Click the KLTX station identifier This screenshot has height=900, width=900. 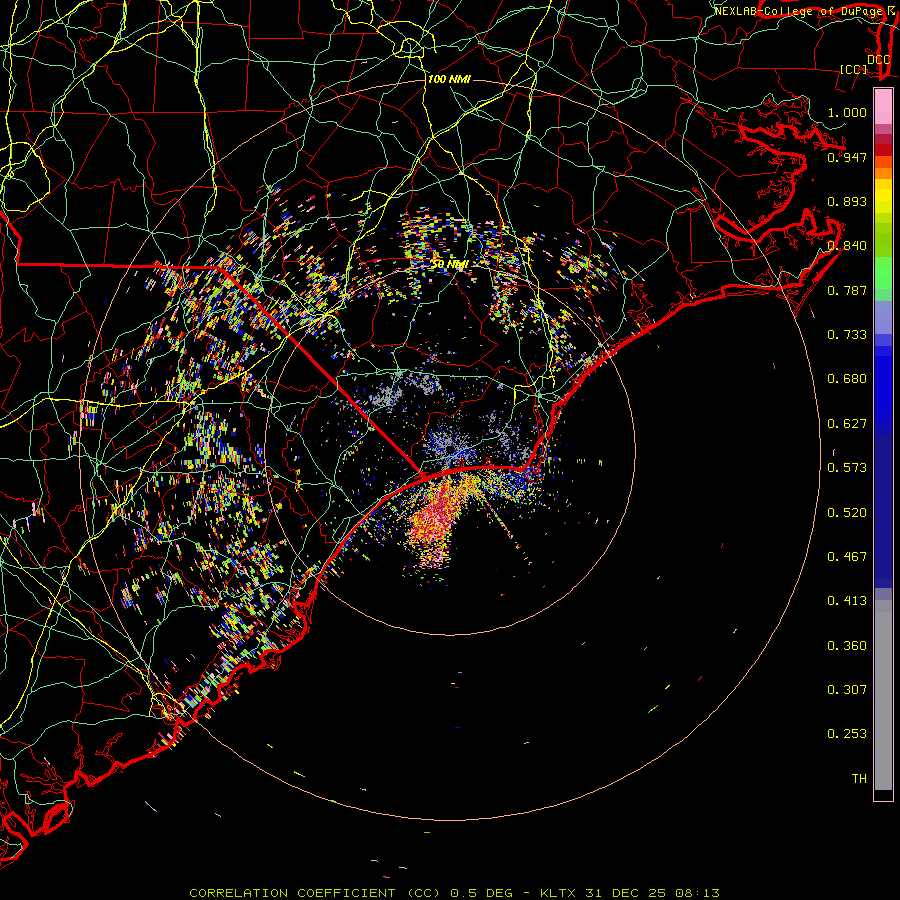click(x=559, y=893)
